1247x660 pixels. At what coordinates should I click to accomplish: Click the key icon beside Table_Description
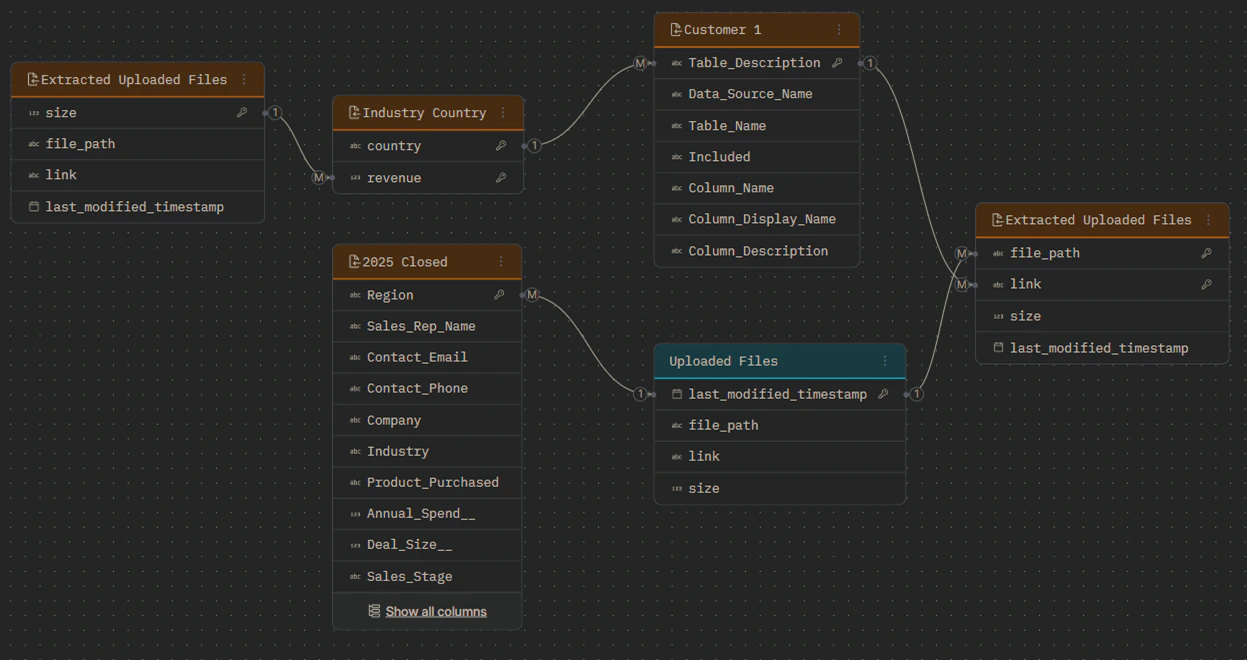(837, 63)
